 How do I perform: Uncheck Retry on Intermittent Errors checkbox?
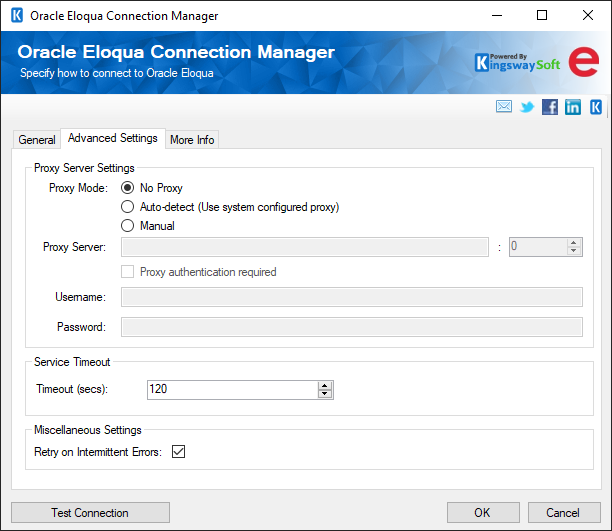coord(178,451)
